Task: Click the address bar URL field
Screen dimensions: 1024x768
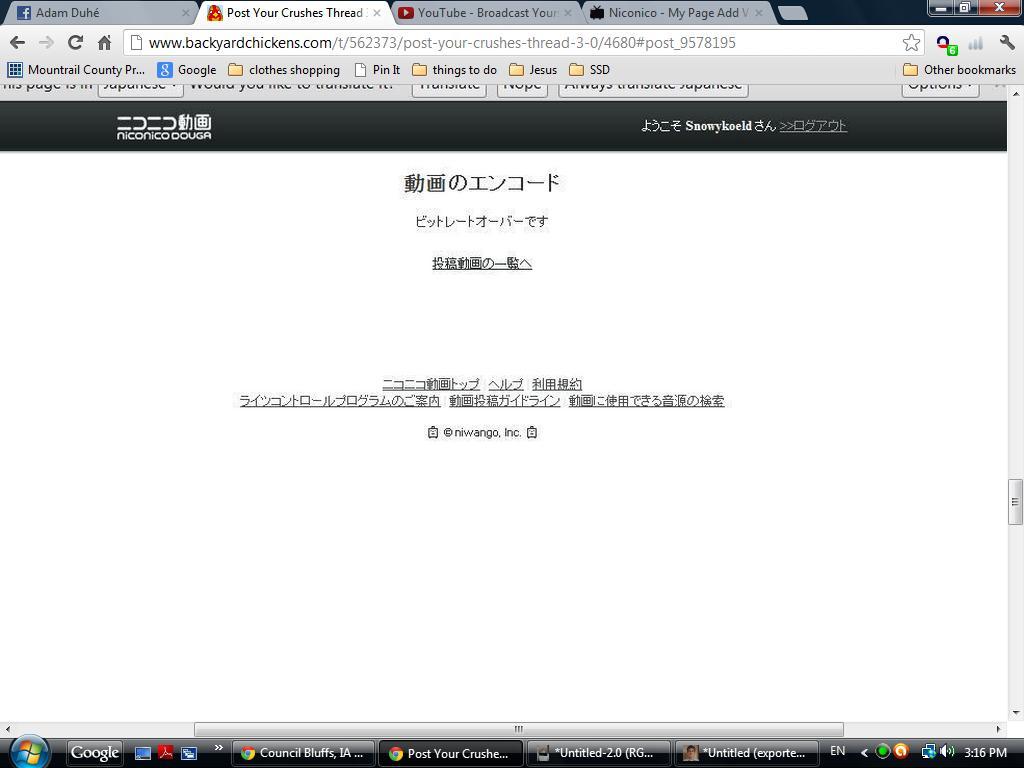Action: pos(520,43)
